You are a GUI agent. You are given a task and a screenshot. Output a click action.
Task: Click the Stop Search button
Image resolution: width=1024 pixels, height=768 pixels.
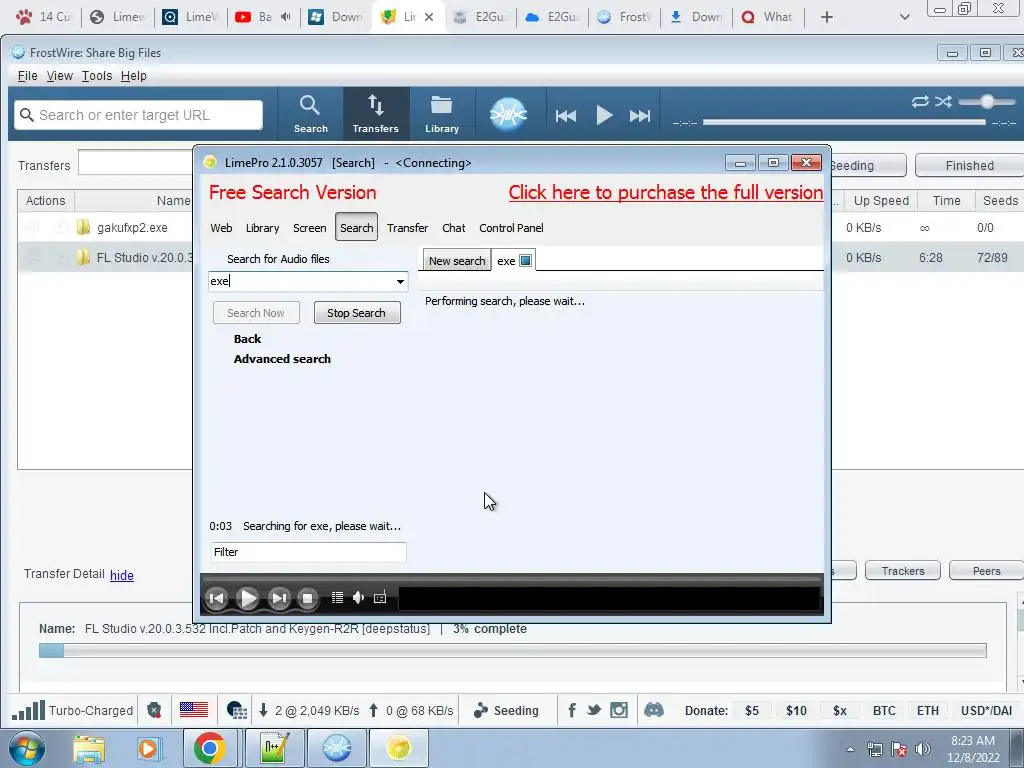tap(357, 313)
